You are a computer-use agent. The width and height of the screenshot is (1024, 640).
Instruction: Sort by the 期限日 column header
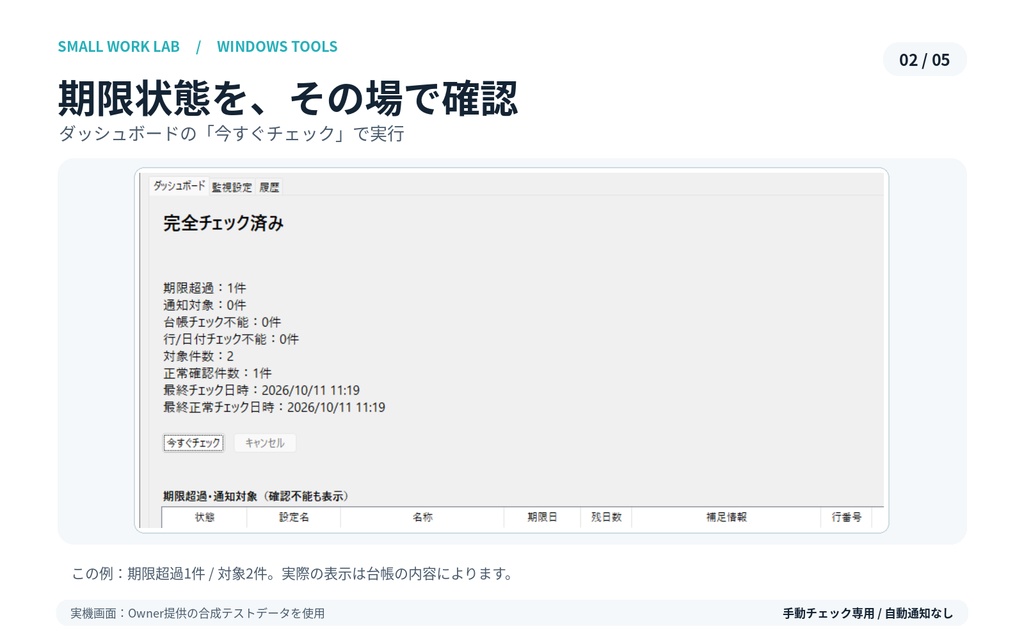click(542, 517)
